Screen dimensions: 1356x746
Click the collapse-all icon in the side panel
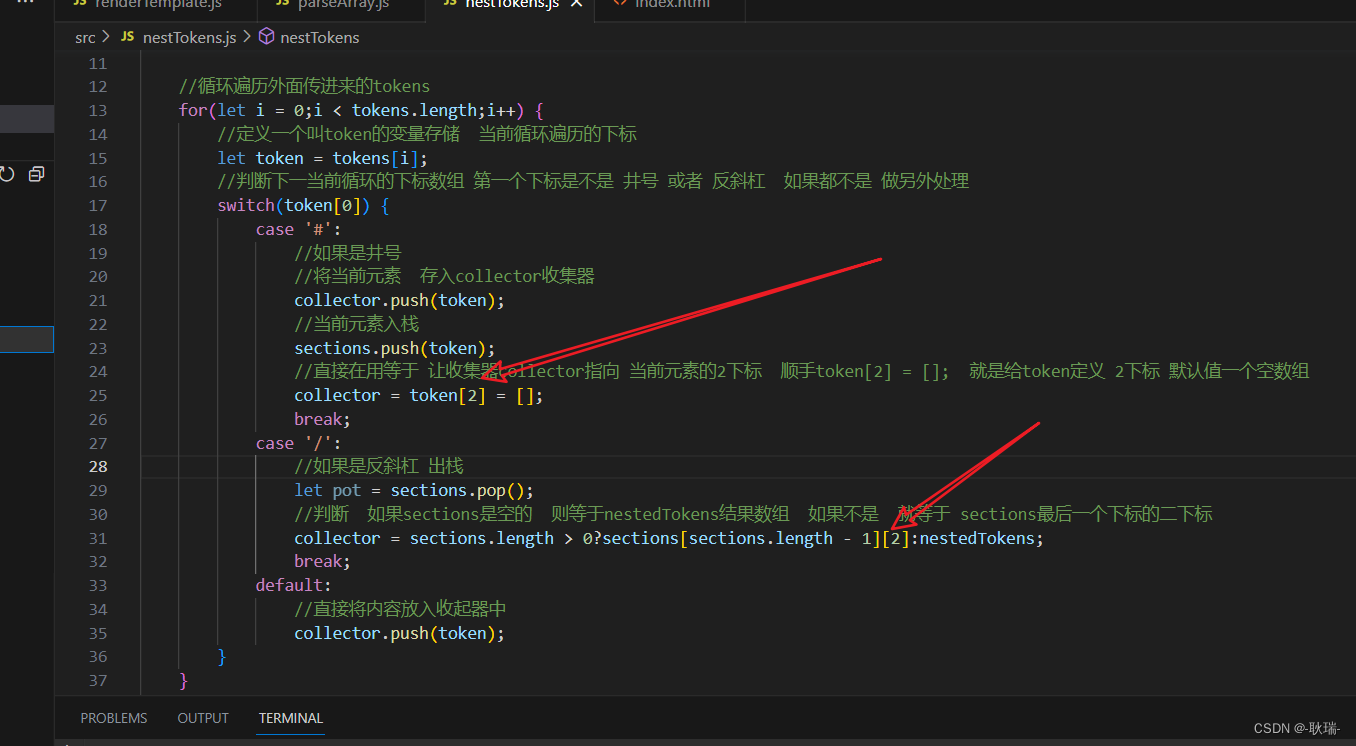tap(37, 174)
